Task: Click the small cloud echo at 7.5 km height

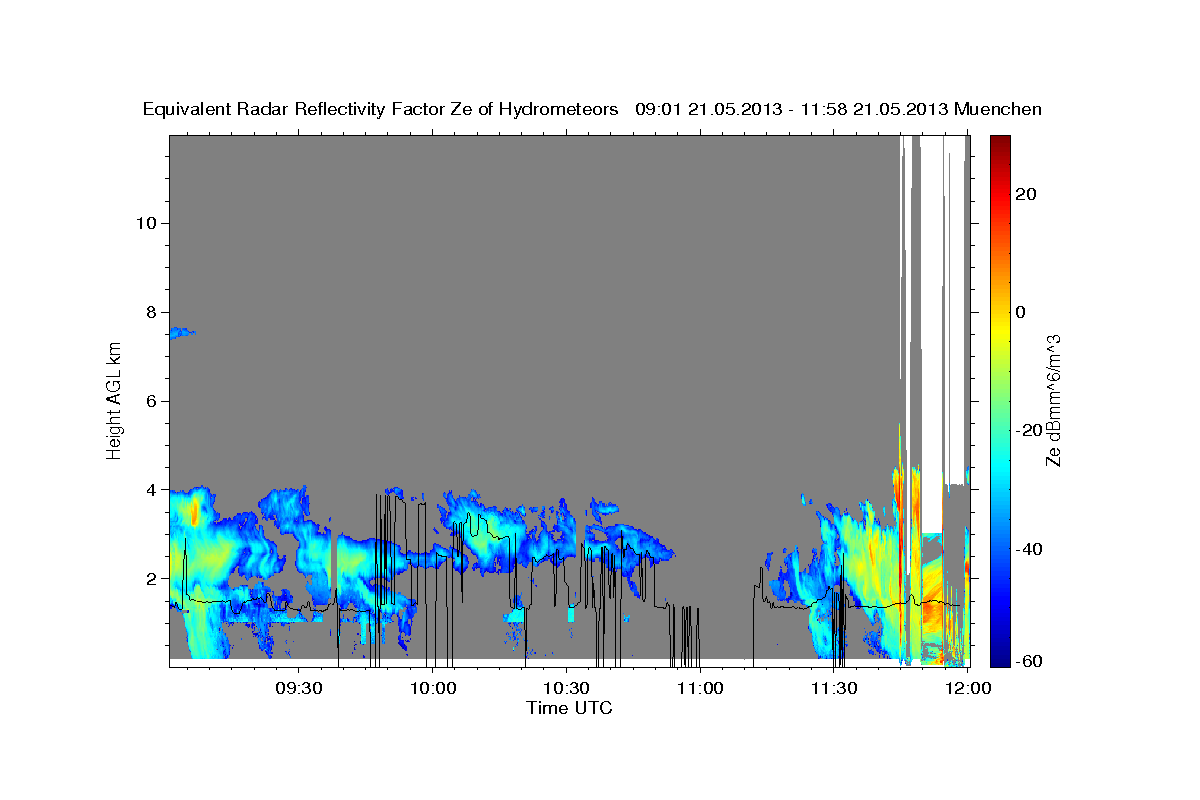Action: tap(181, 332)
